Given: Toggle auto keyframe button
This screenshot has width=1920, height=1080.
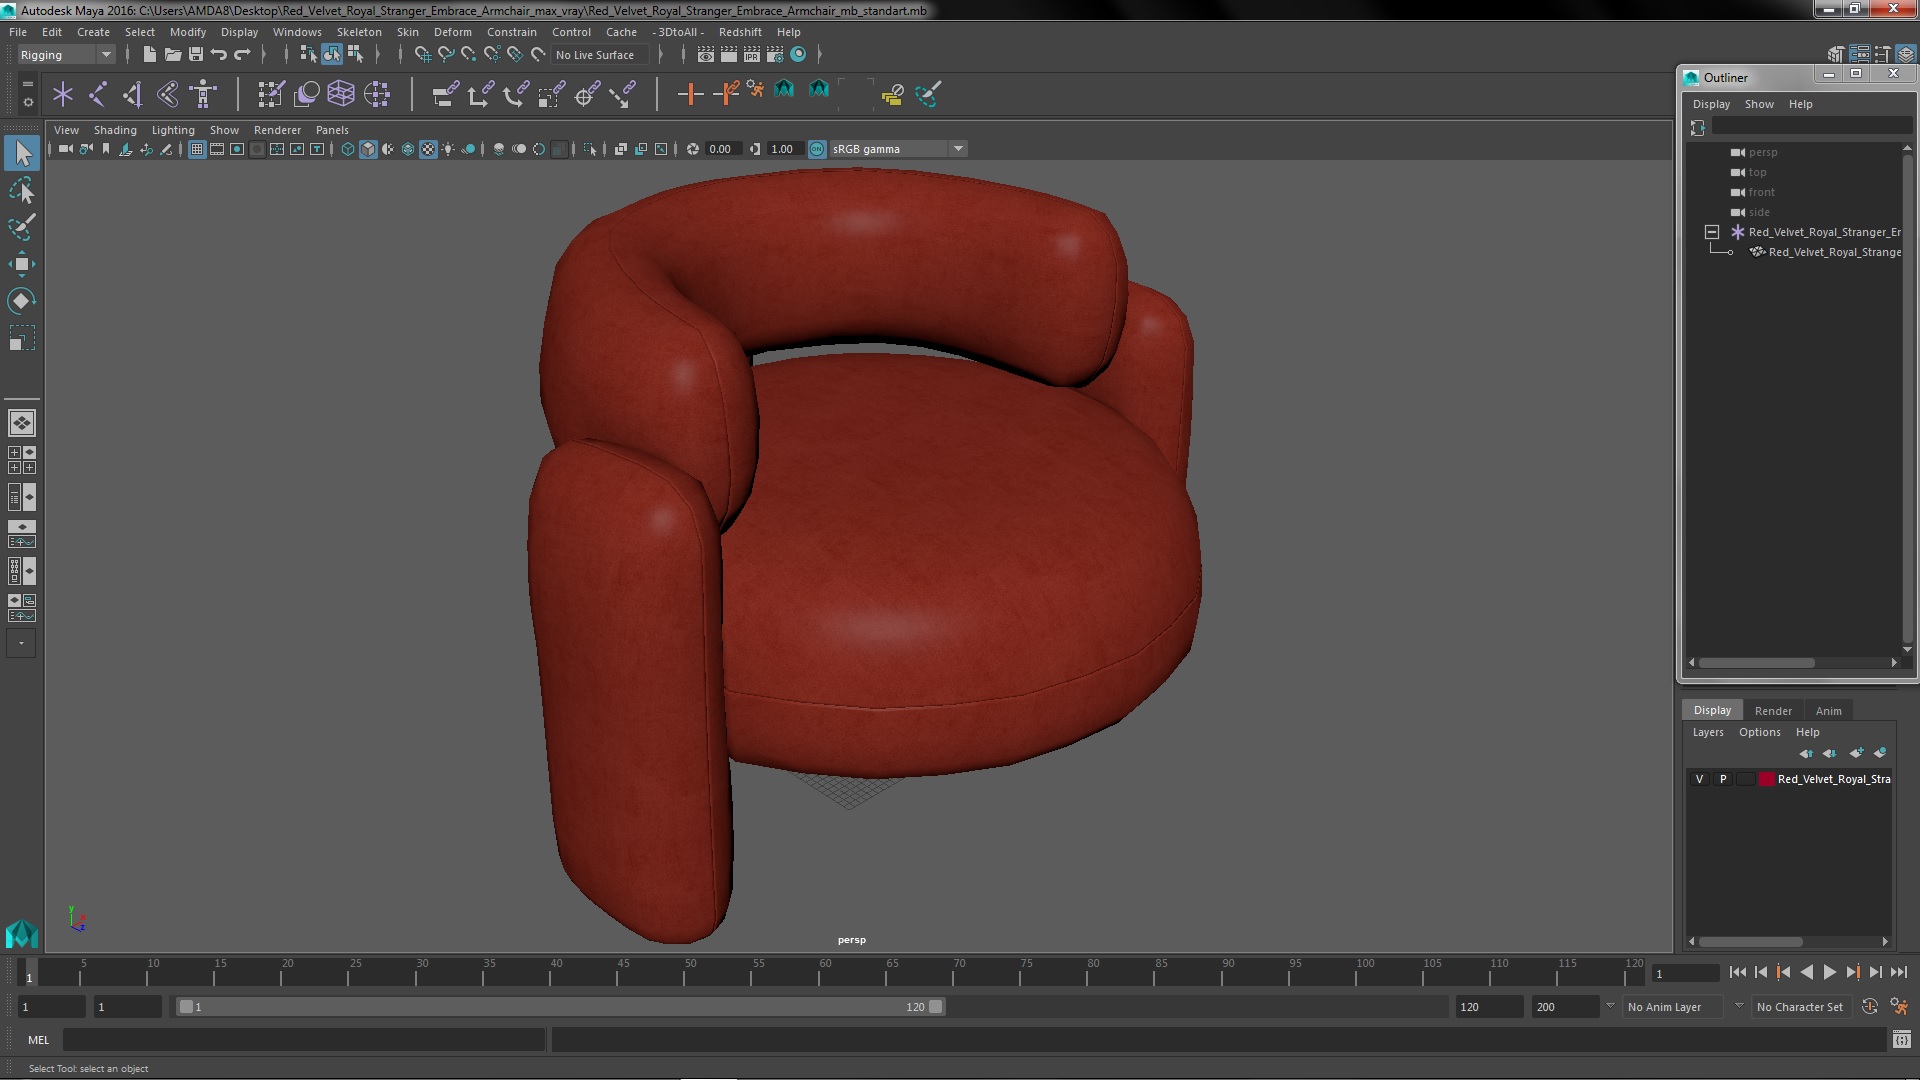Looking at the screenshot, I should 1869,1007.
